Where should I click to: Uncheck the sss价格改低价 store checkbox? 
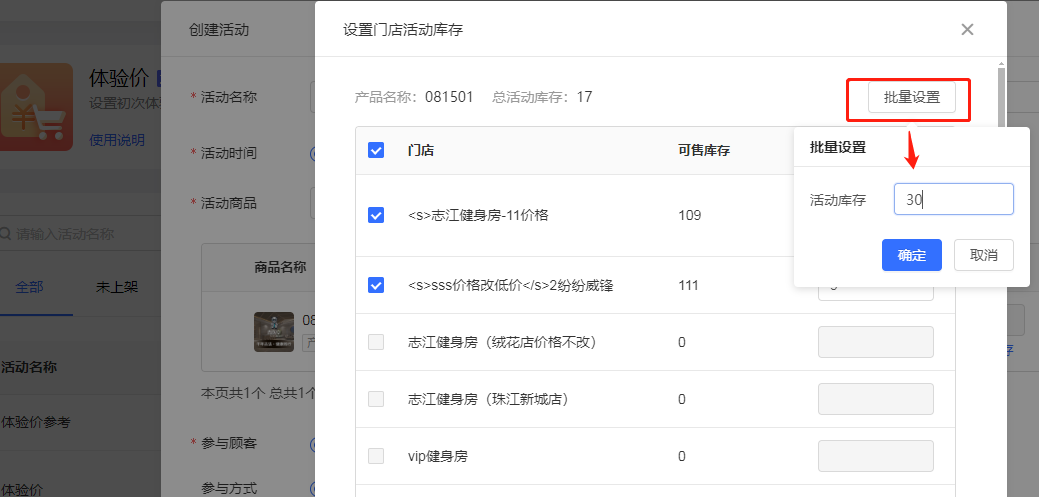[x=376, y=285]
